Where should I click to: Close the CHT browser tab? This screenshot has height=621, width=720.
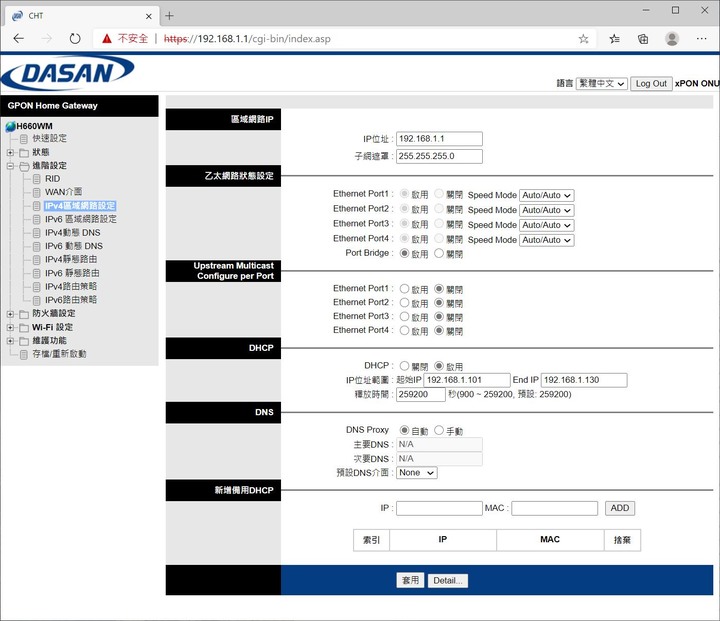coord(148,16)
